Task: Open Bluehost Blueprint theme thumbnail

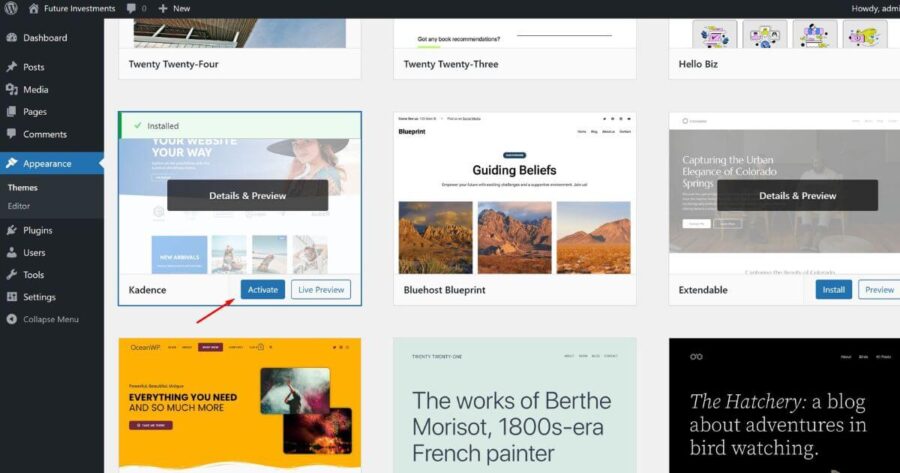Action: [514, 193]
